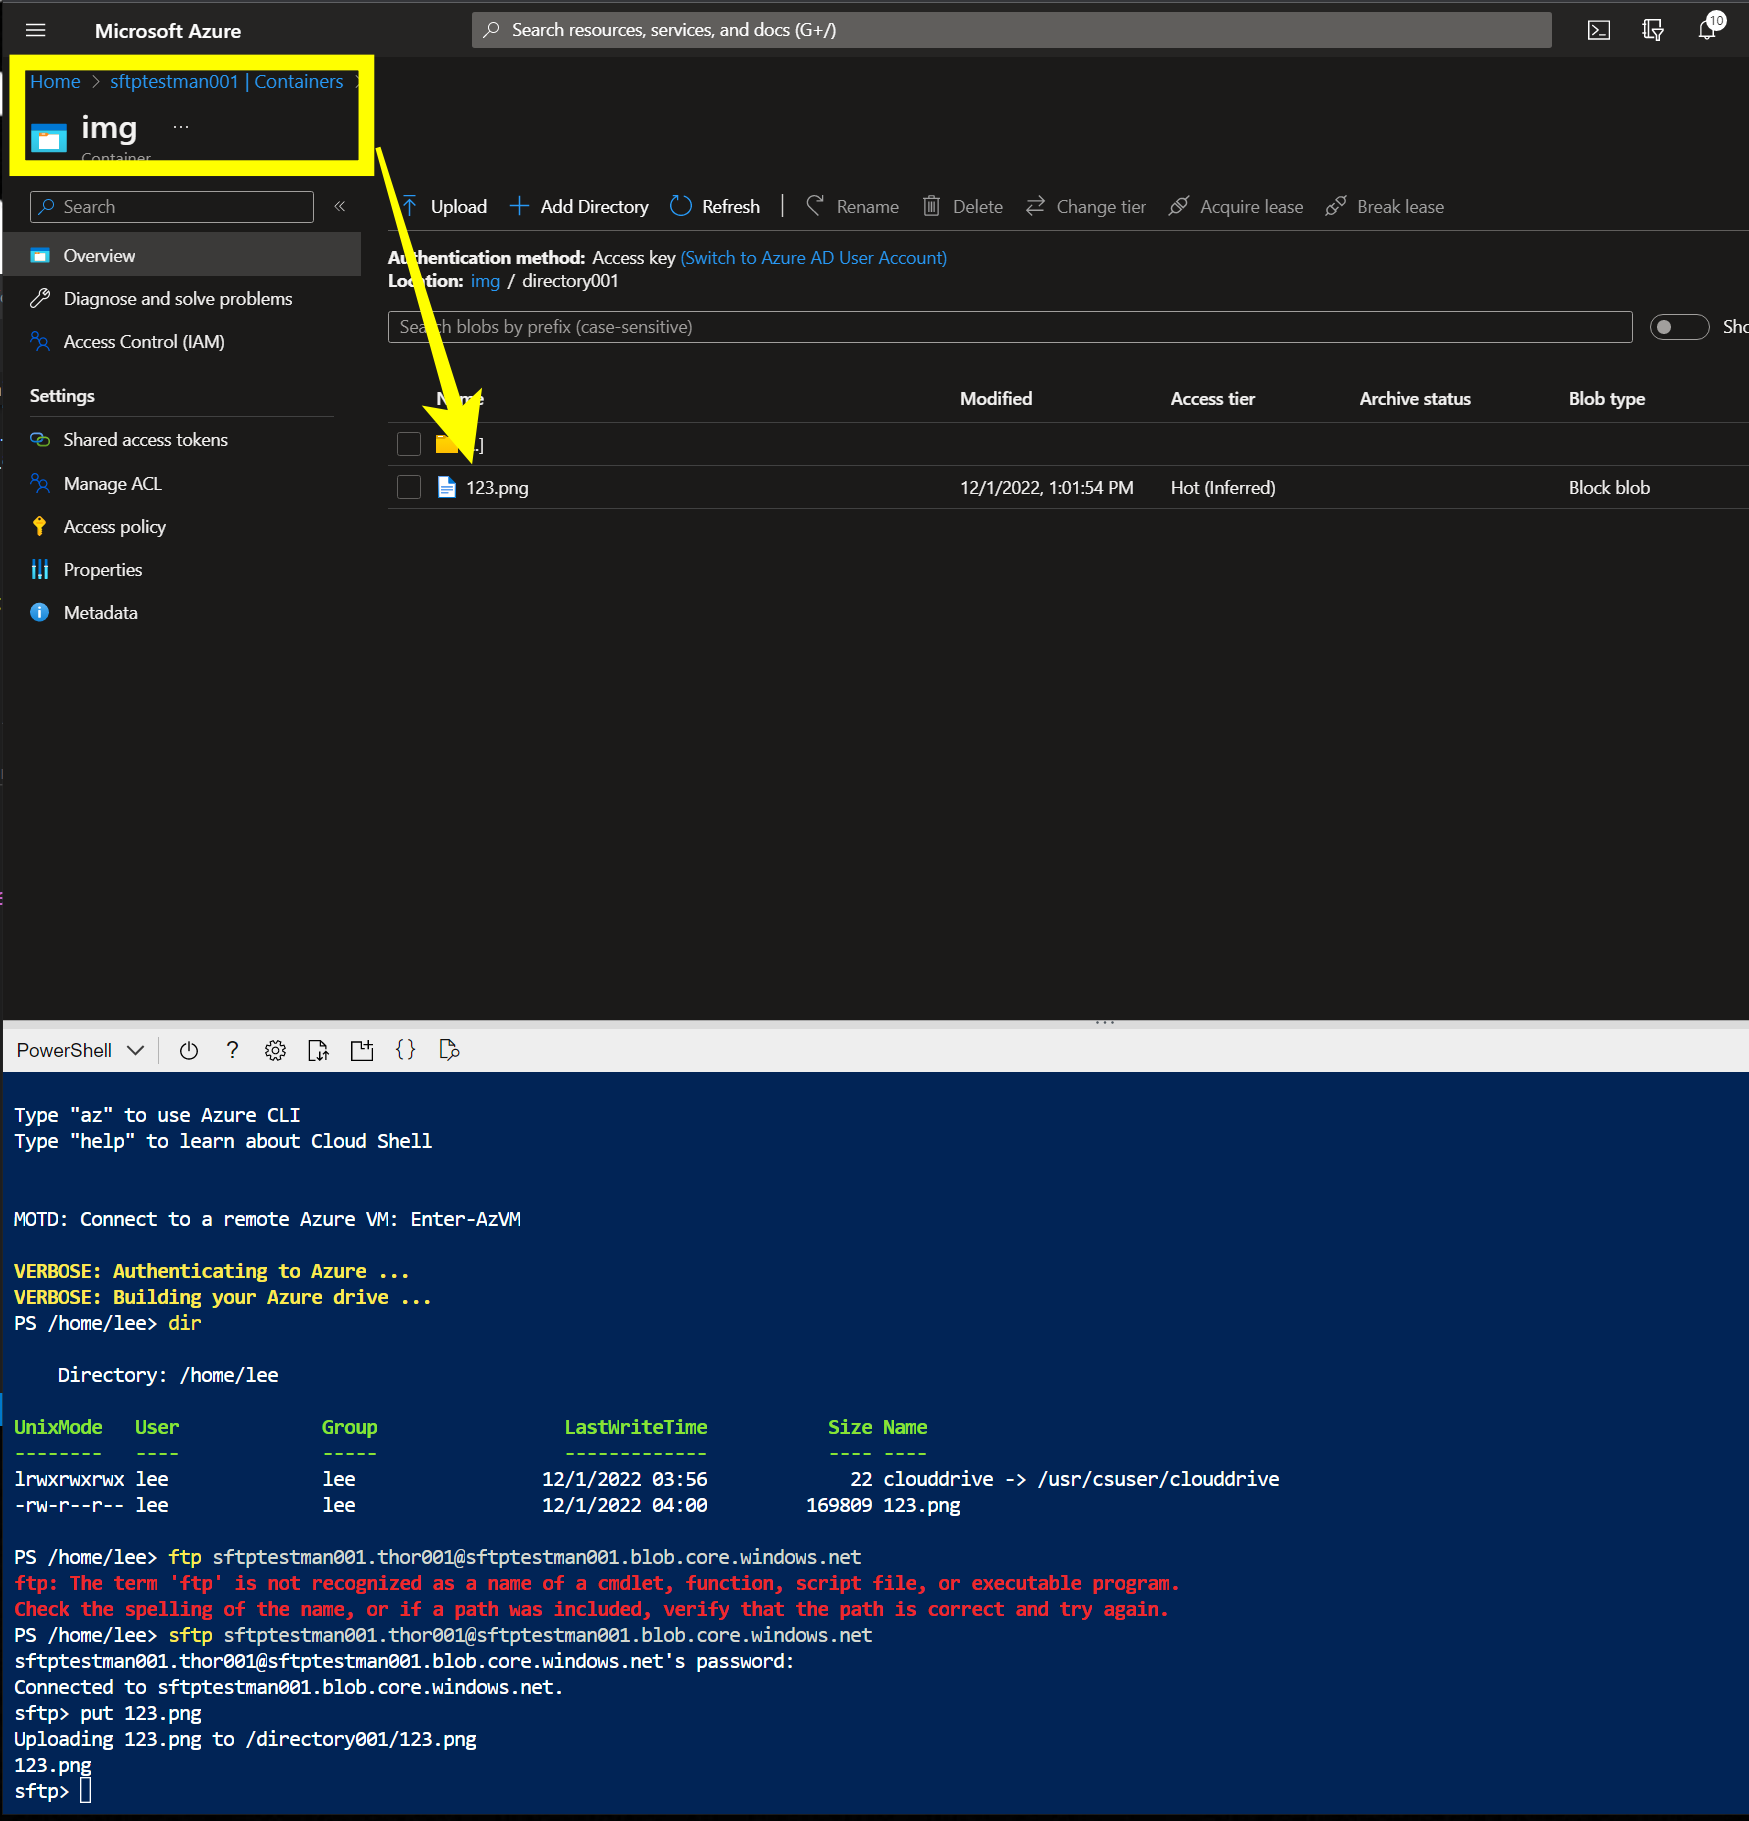
Task: Select Overview in the sidebar
Action: (182, 255)
